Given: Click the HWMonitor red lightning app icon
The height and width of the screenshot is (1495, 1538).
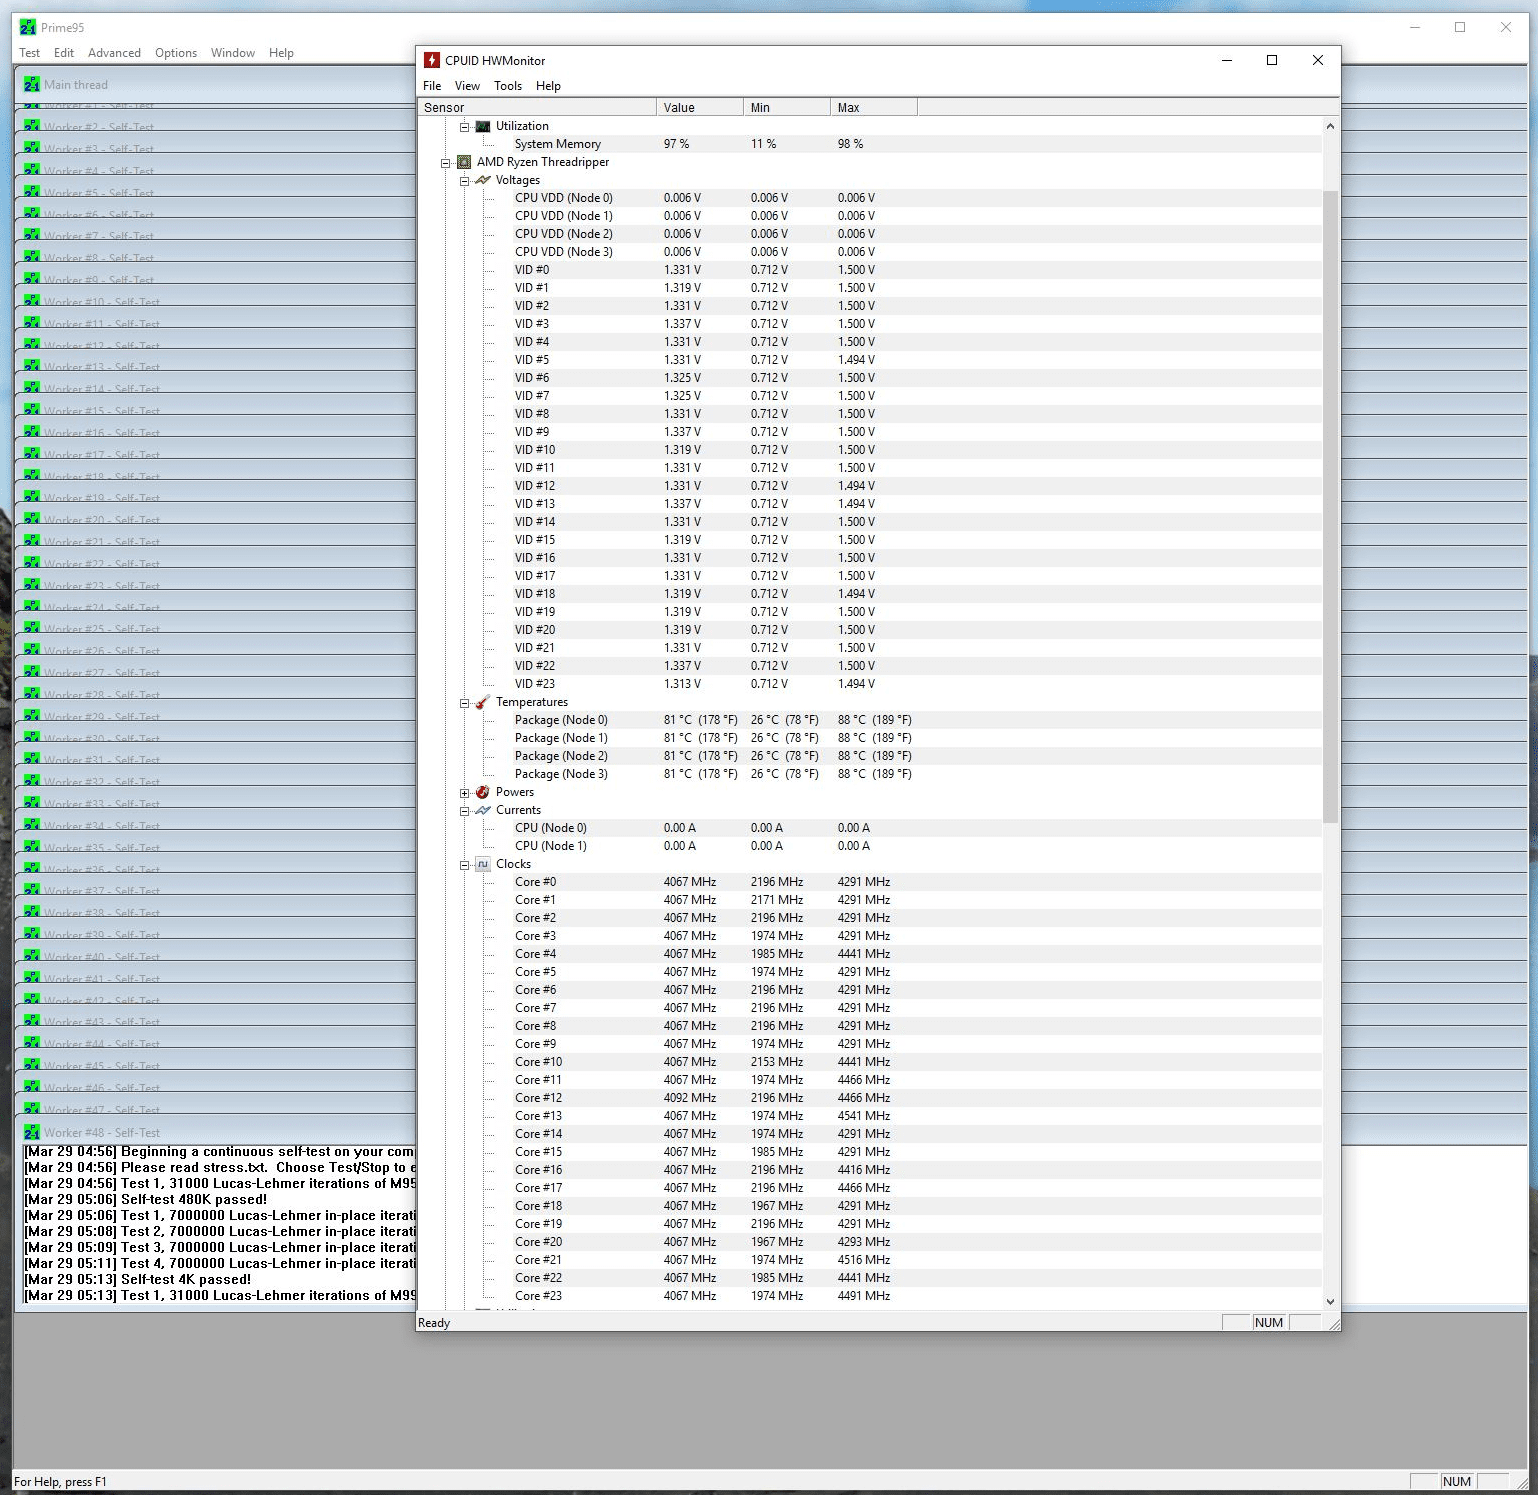Looking at the screenshot, I should [x=432, y=60].
